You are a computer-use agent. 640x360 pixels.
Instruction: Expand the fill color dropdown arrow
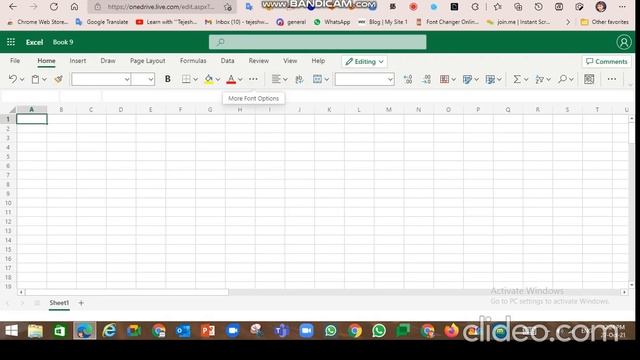click(218, 80)
